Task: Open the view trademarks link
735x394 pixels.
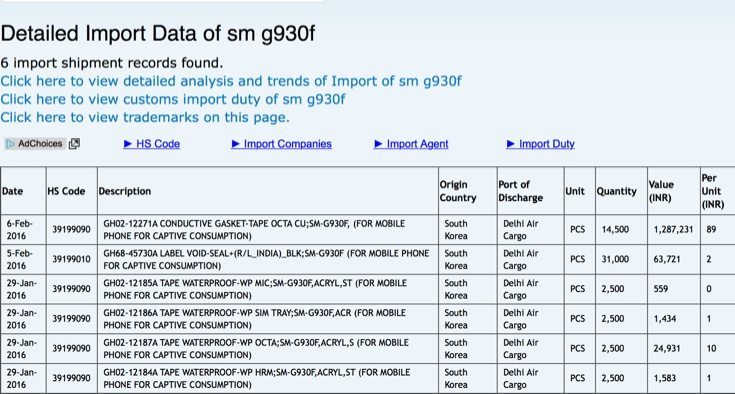Action: click(145, 117)
